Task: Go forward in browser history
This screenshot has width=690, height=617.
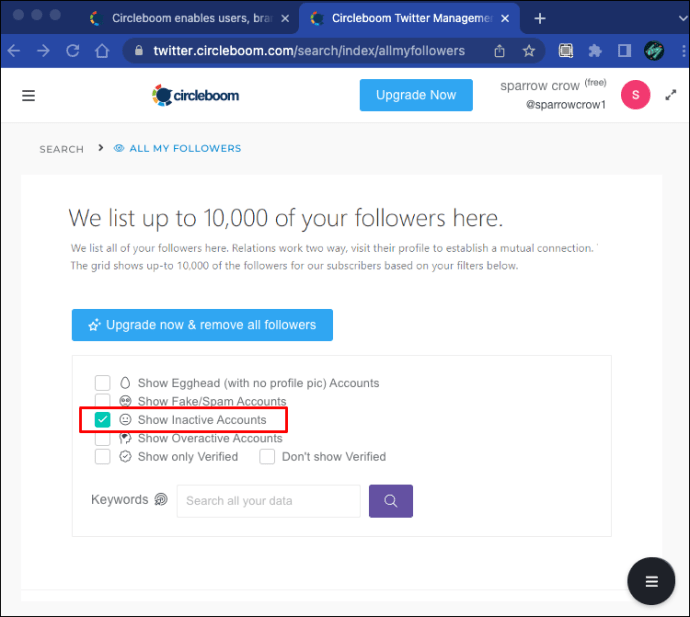Action: coord(44,51)
